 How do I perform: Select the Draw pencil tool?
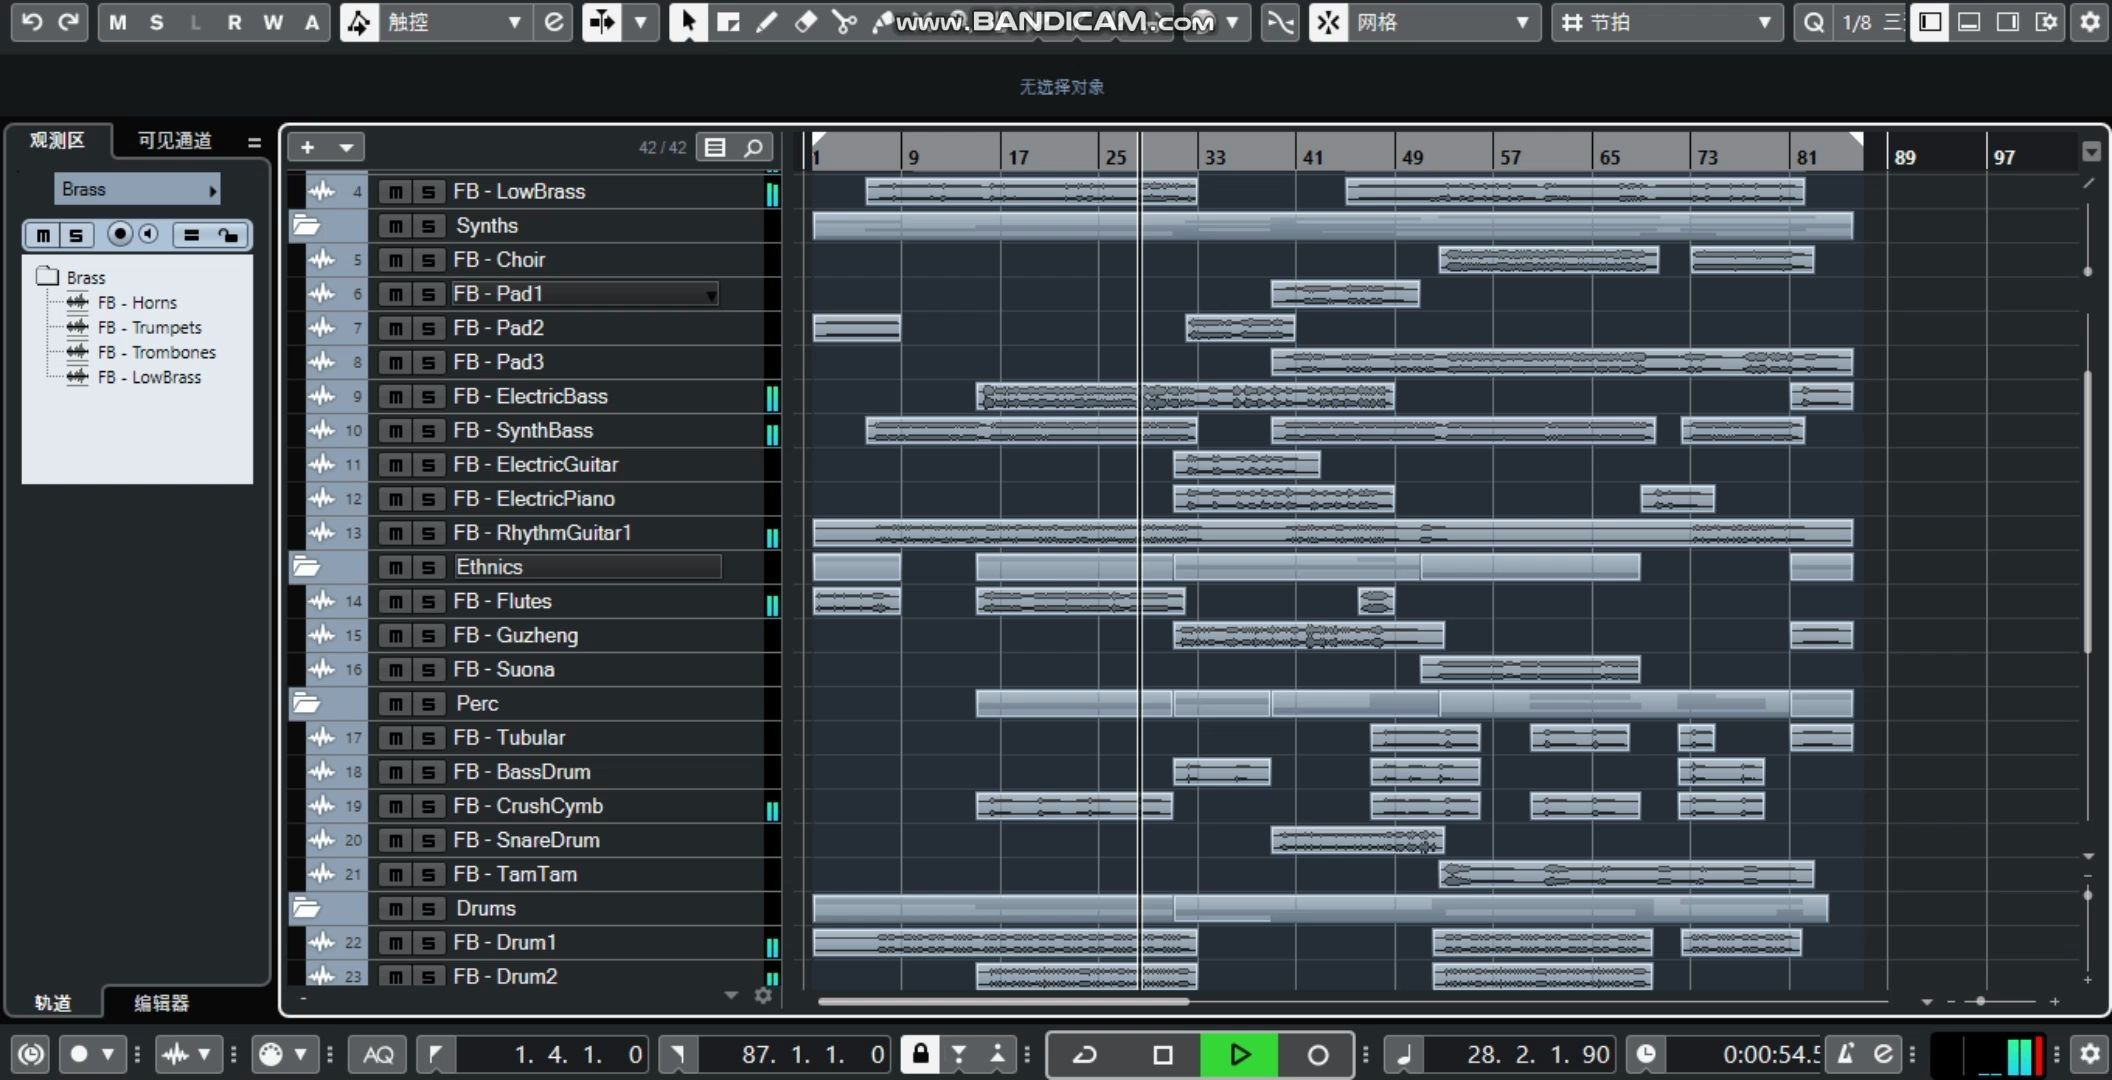pos(767,22)
